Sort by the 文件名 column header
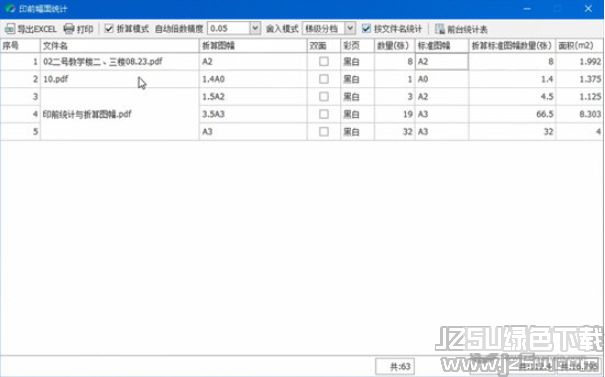 click(120, 46)
